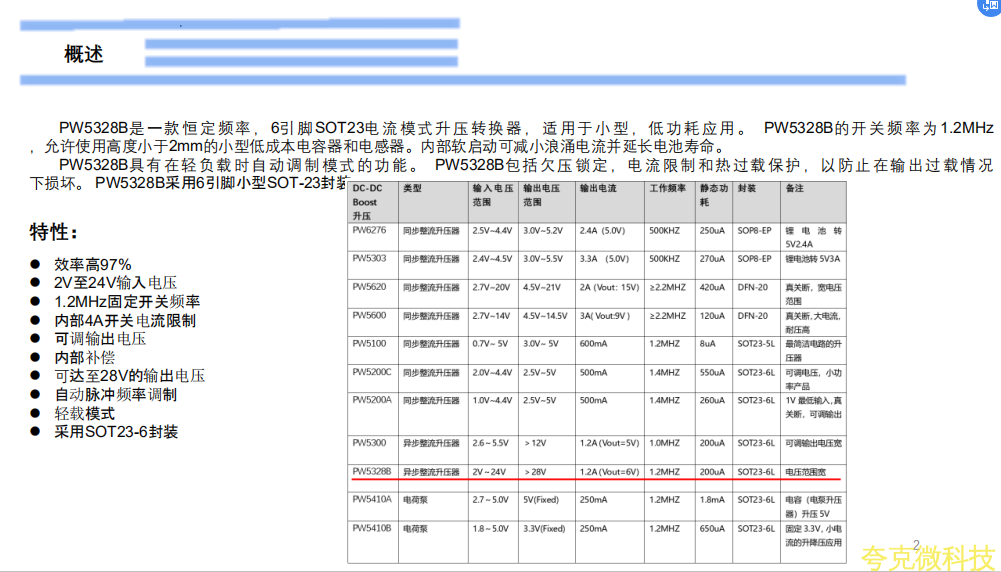Click the 工作频率 column header
Image resolution: width=1001 pixels, height=572 pixels.
667,188
